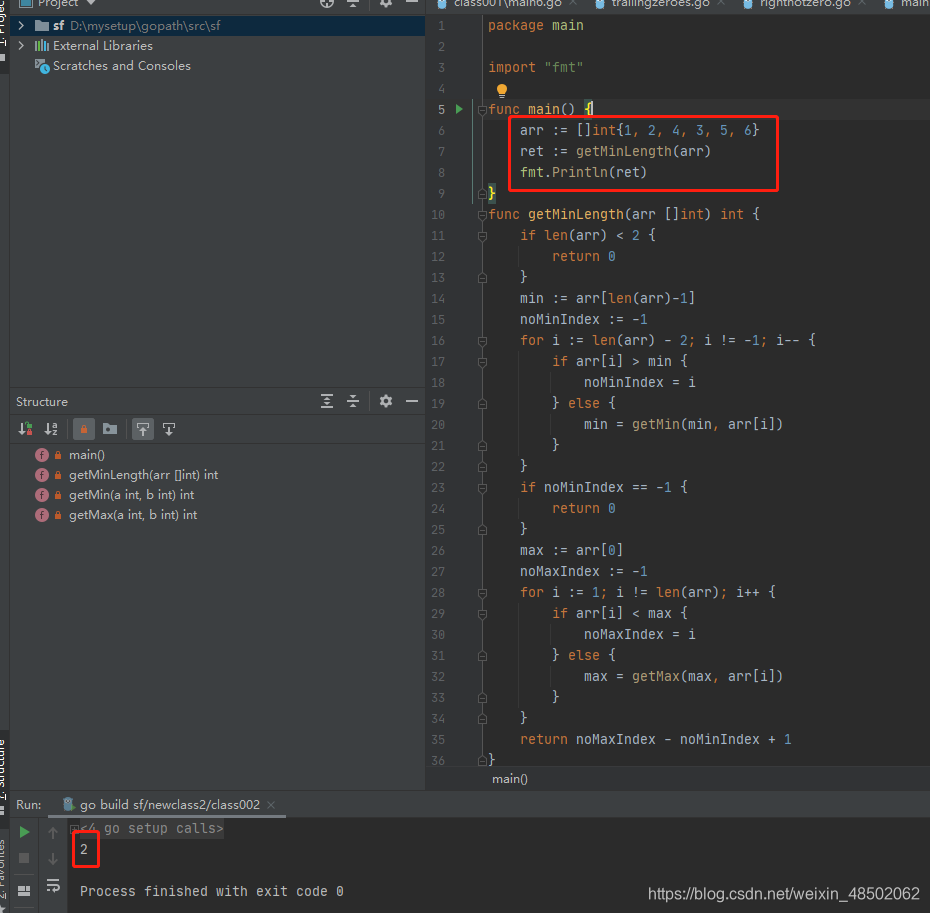Switch to righthotzero.go editor tab
The height and width of the screenshot is (913, 930).
coord(805,4)
